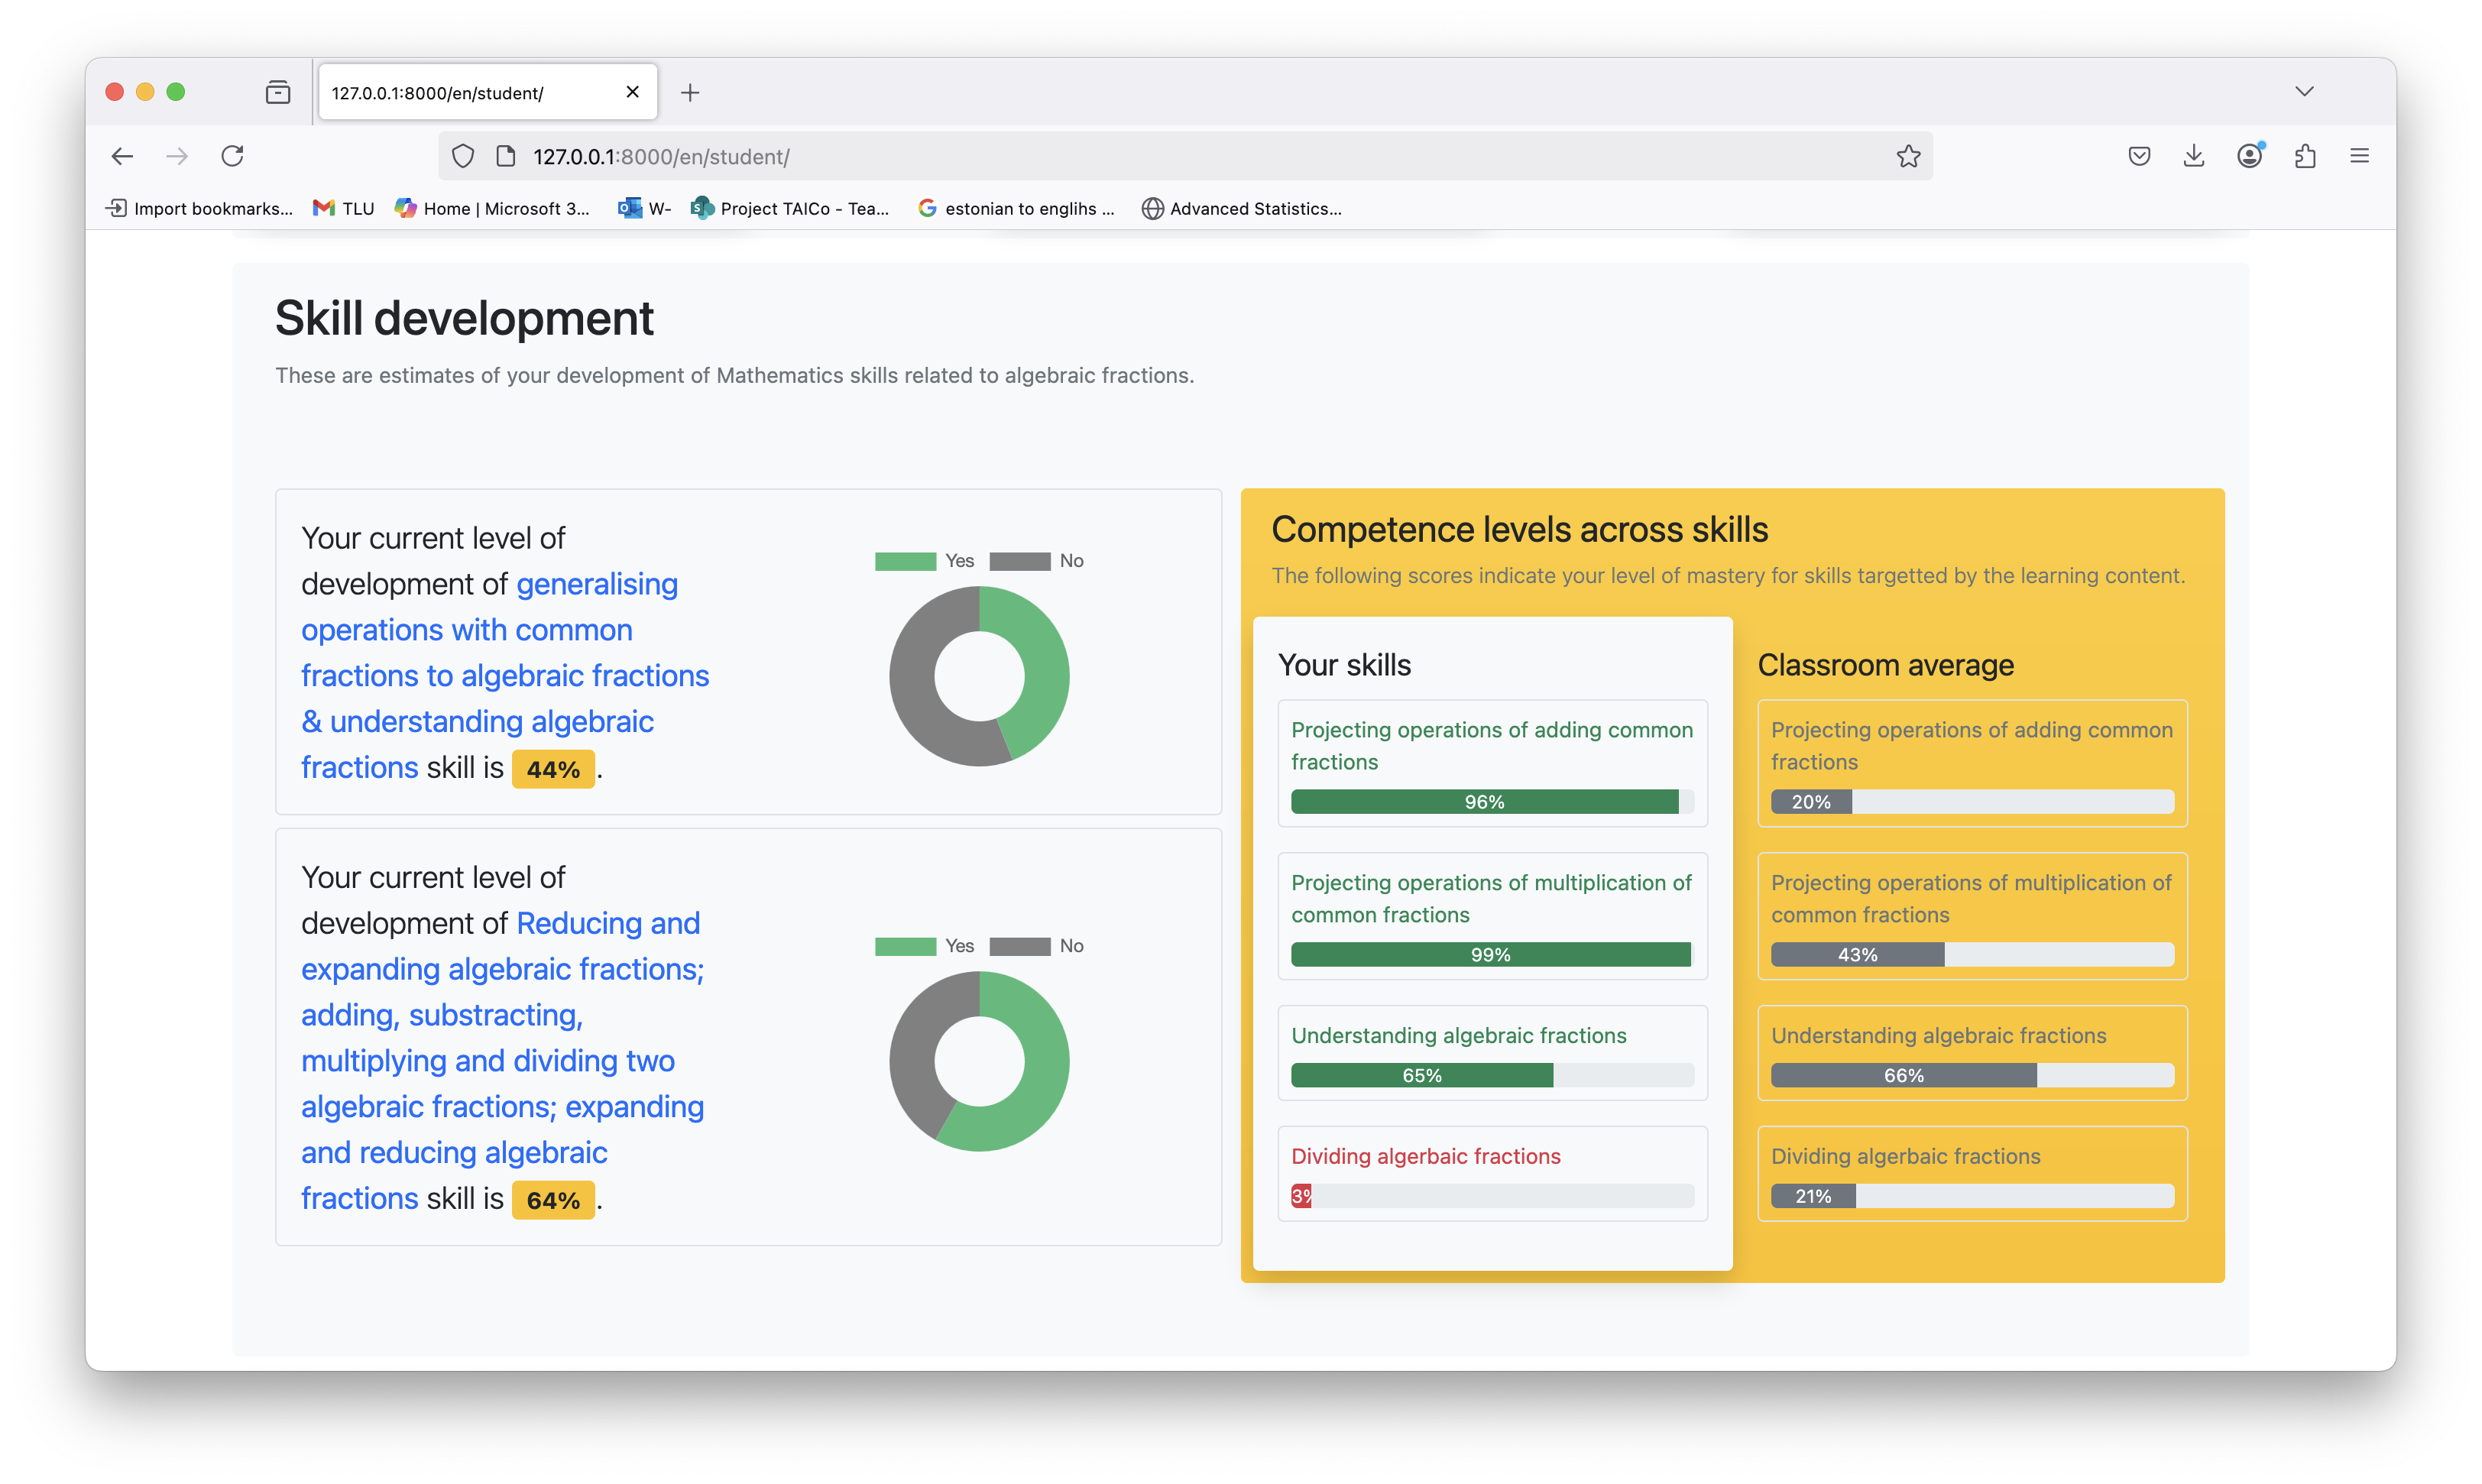2482x1484 pixels.
Task: Click the 'Competence levels across skills' heading
Action: tap(1519, 529)
